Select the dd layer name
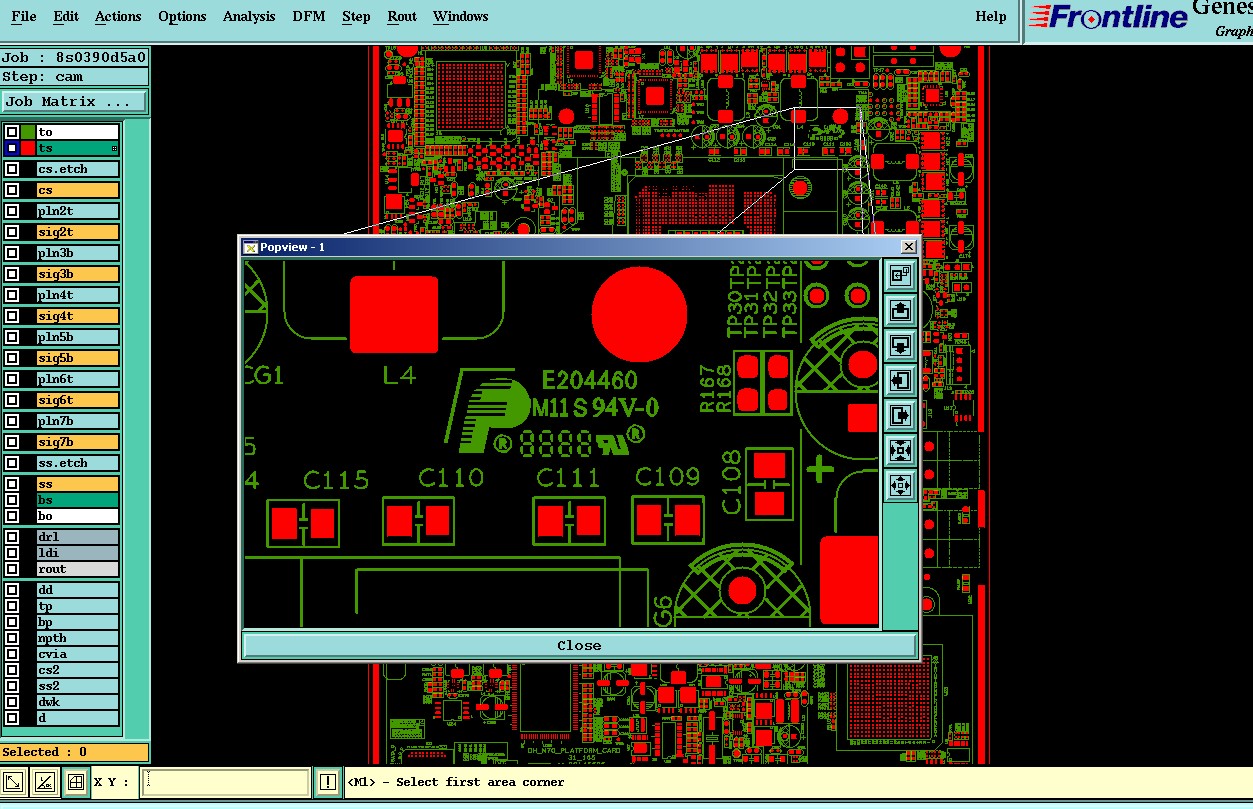The height and width of the screenshot is (809, 1253). click(x=78, y=590)
